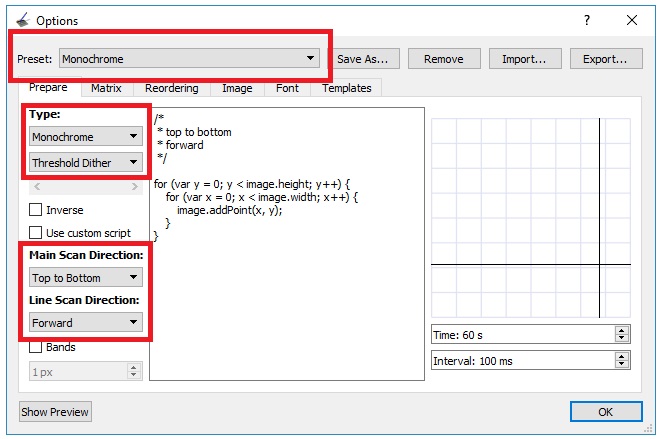662x439 pixels.
Task: Click the Time 60 s spinner field
Action: [522, 335]
